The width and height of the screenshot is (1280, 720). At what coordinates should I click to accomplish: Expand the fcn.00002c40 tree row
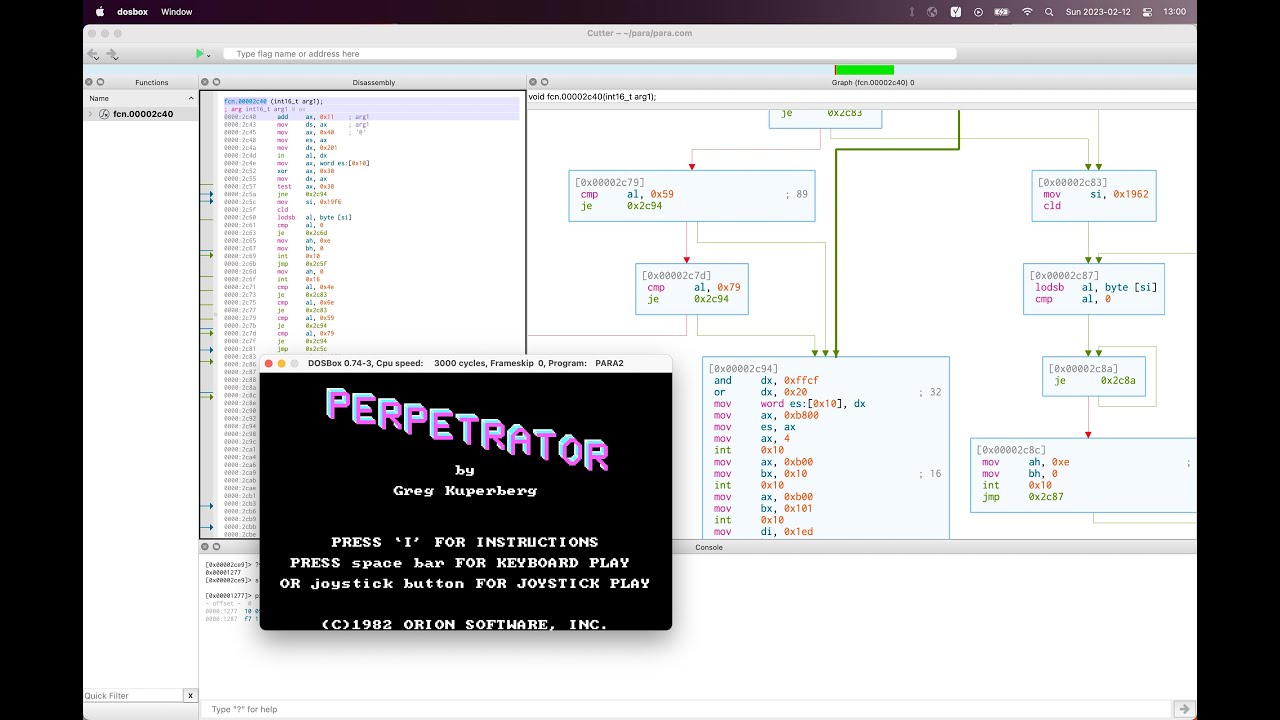[x=90, y=114]
